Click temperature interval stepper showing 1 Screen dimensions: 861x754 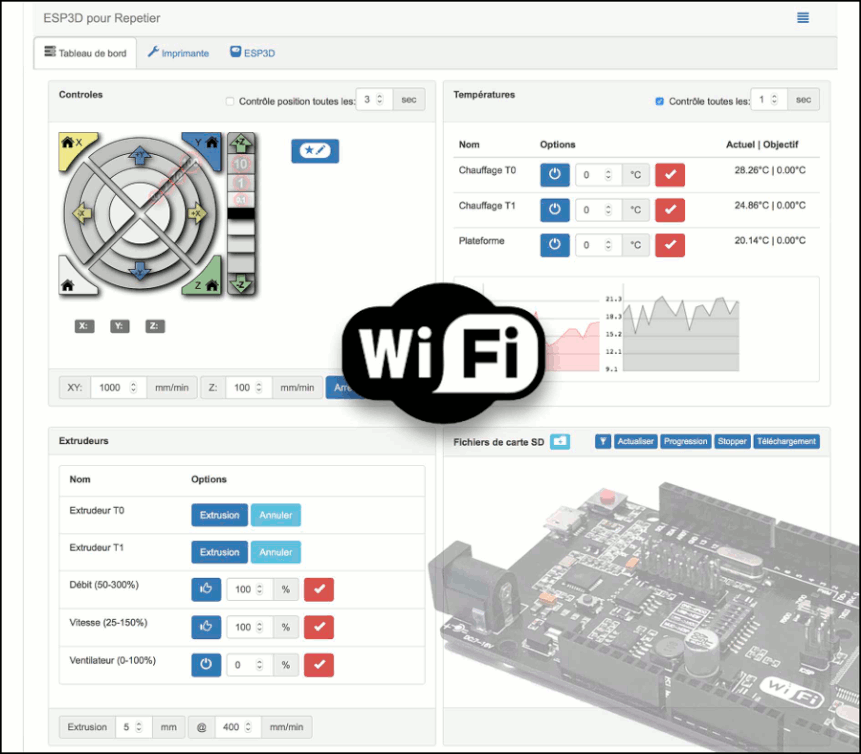coord(769,99)
